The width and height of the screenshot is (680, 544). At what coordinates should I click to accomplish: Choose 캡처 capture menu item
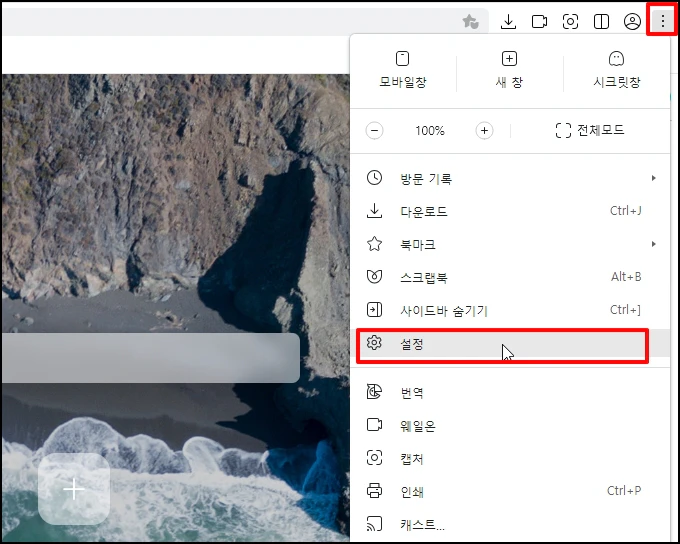pyautogui.click(x=510, y=458)
